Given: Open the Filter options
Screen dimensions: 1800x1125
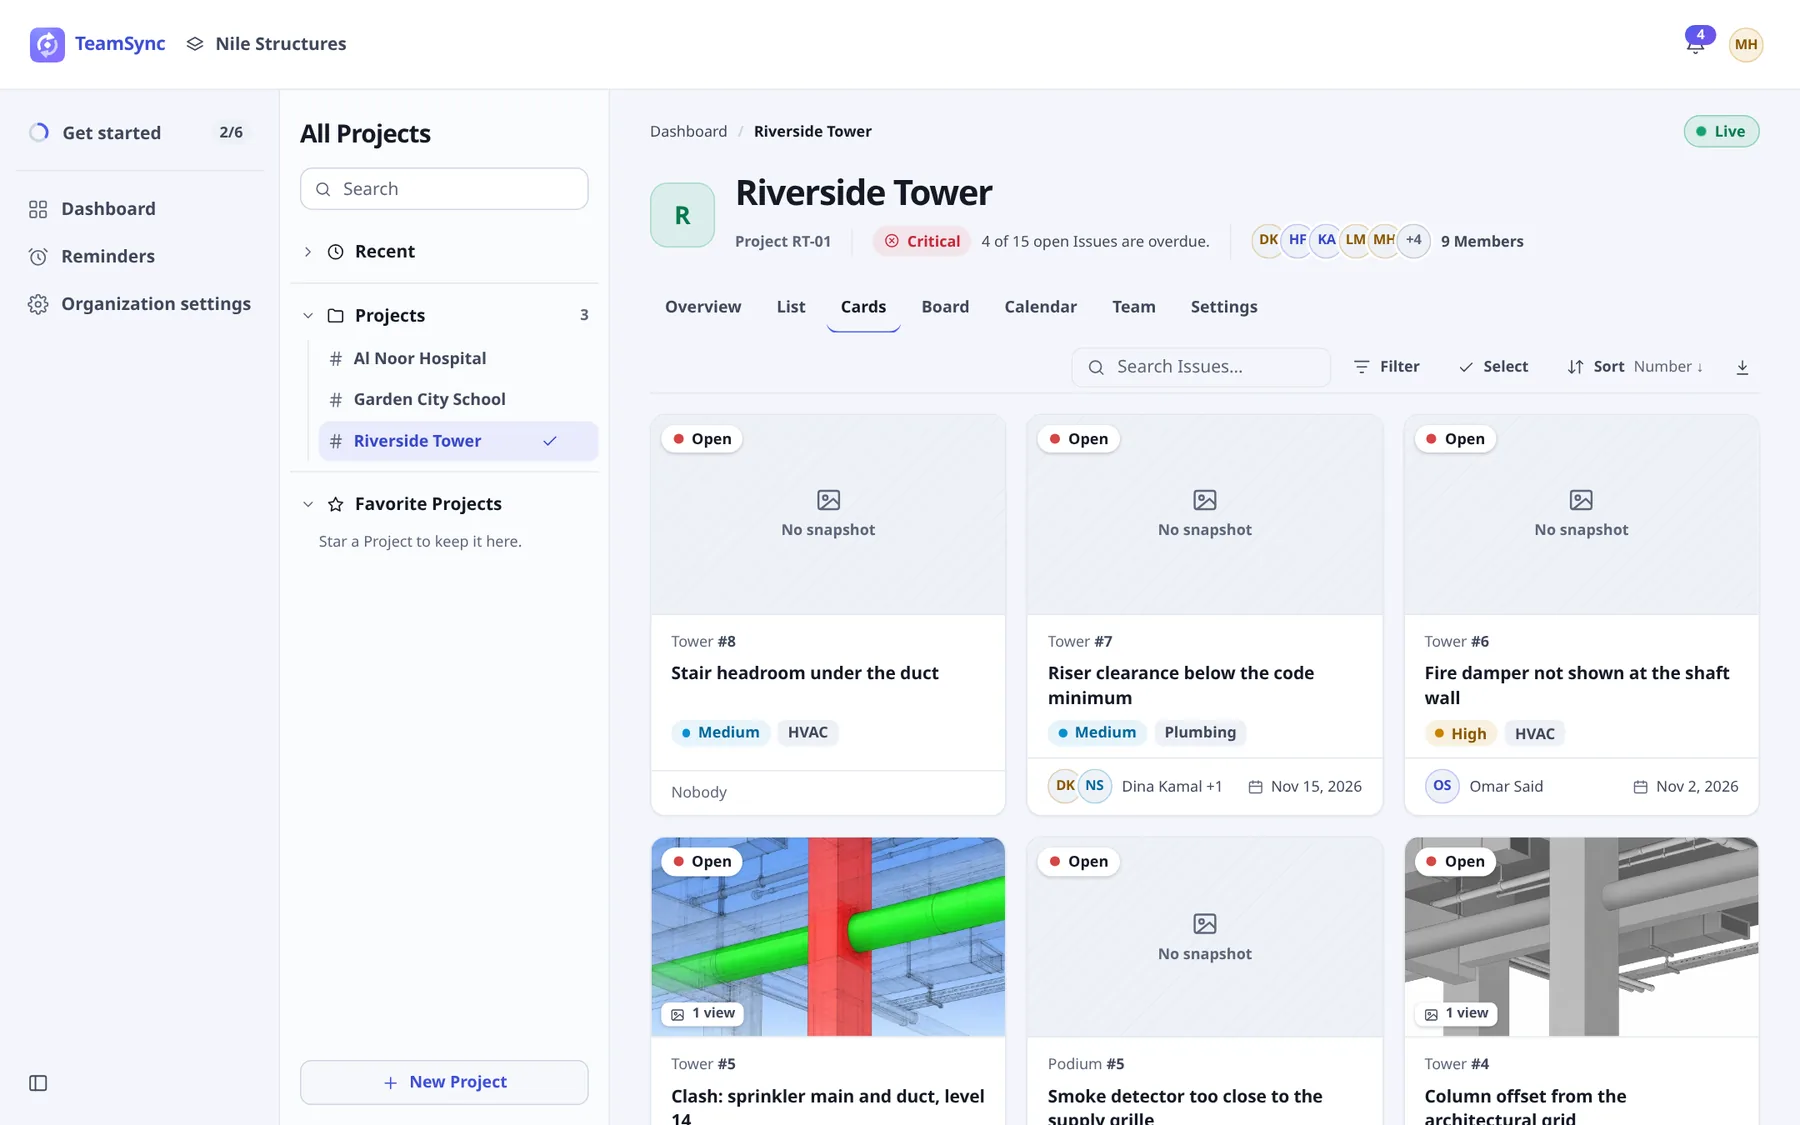Looking at the screenshot, I should pyautogui.click(x=1386, y=367).
